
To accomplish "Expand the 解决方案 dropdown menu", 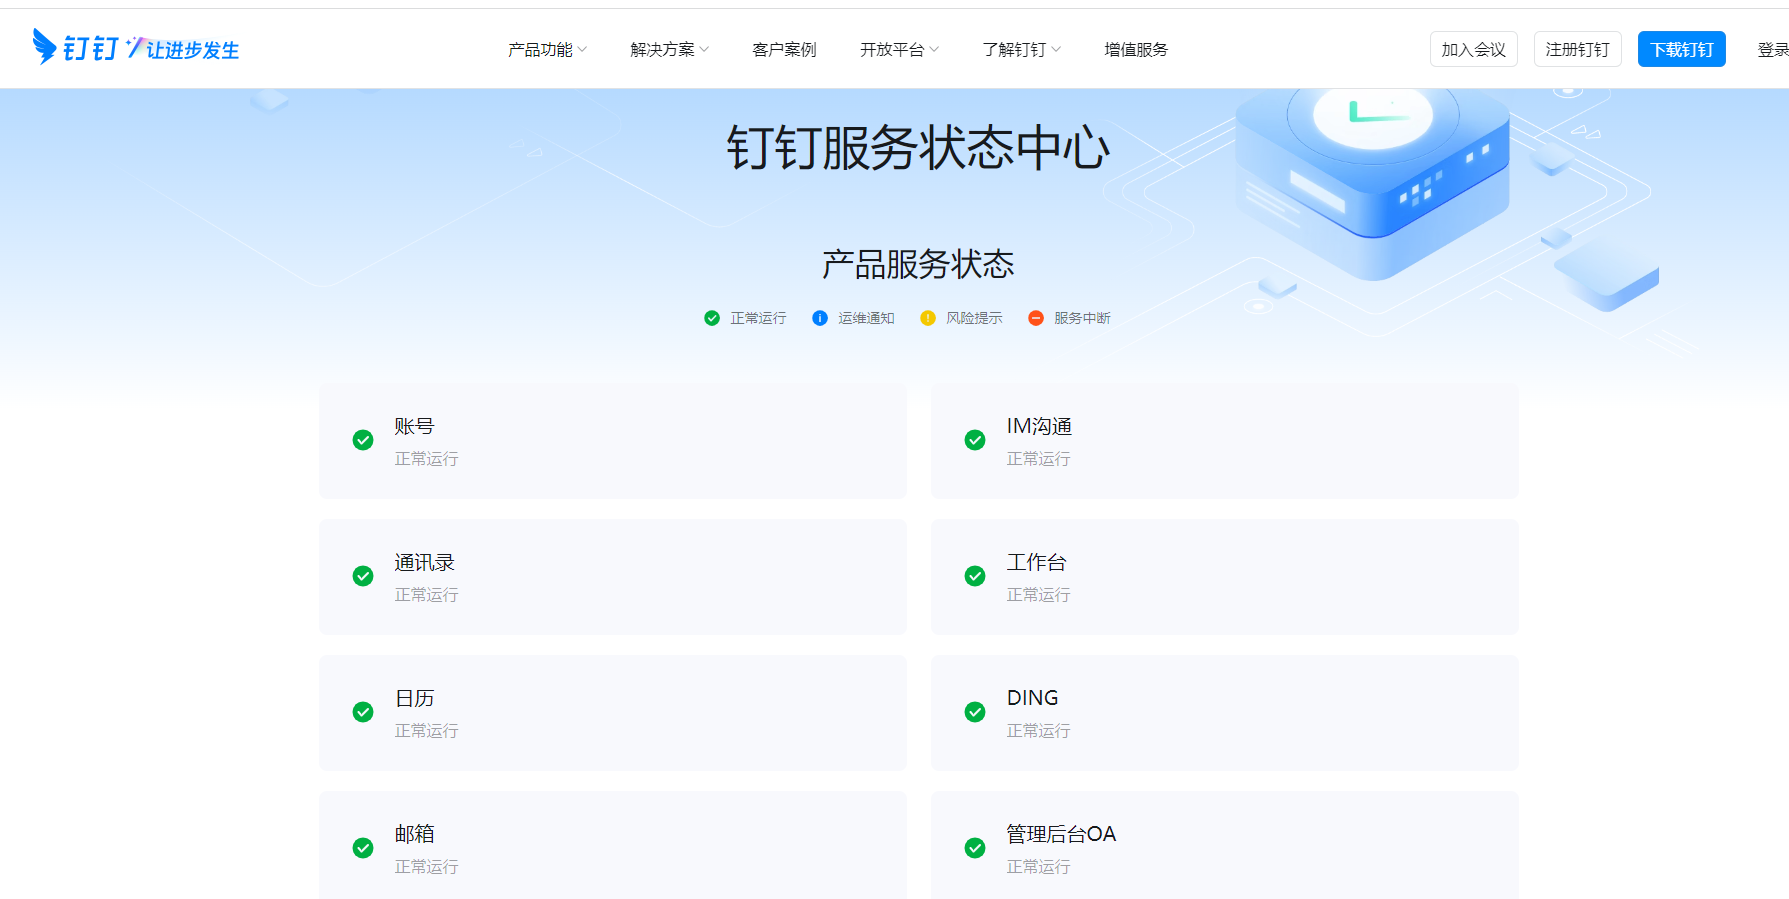I will [669, 49].
